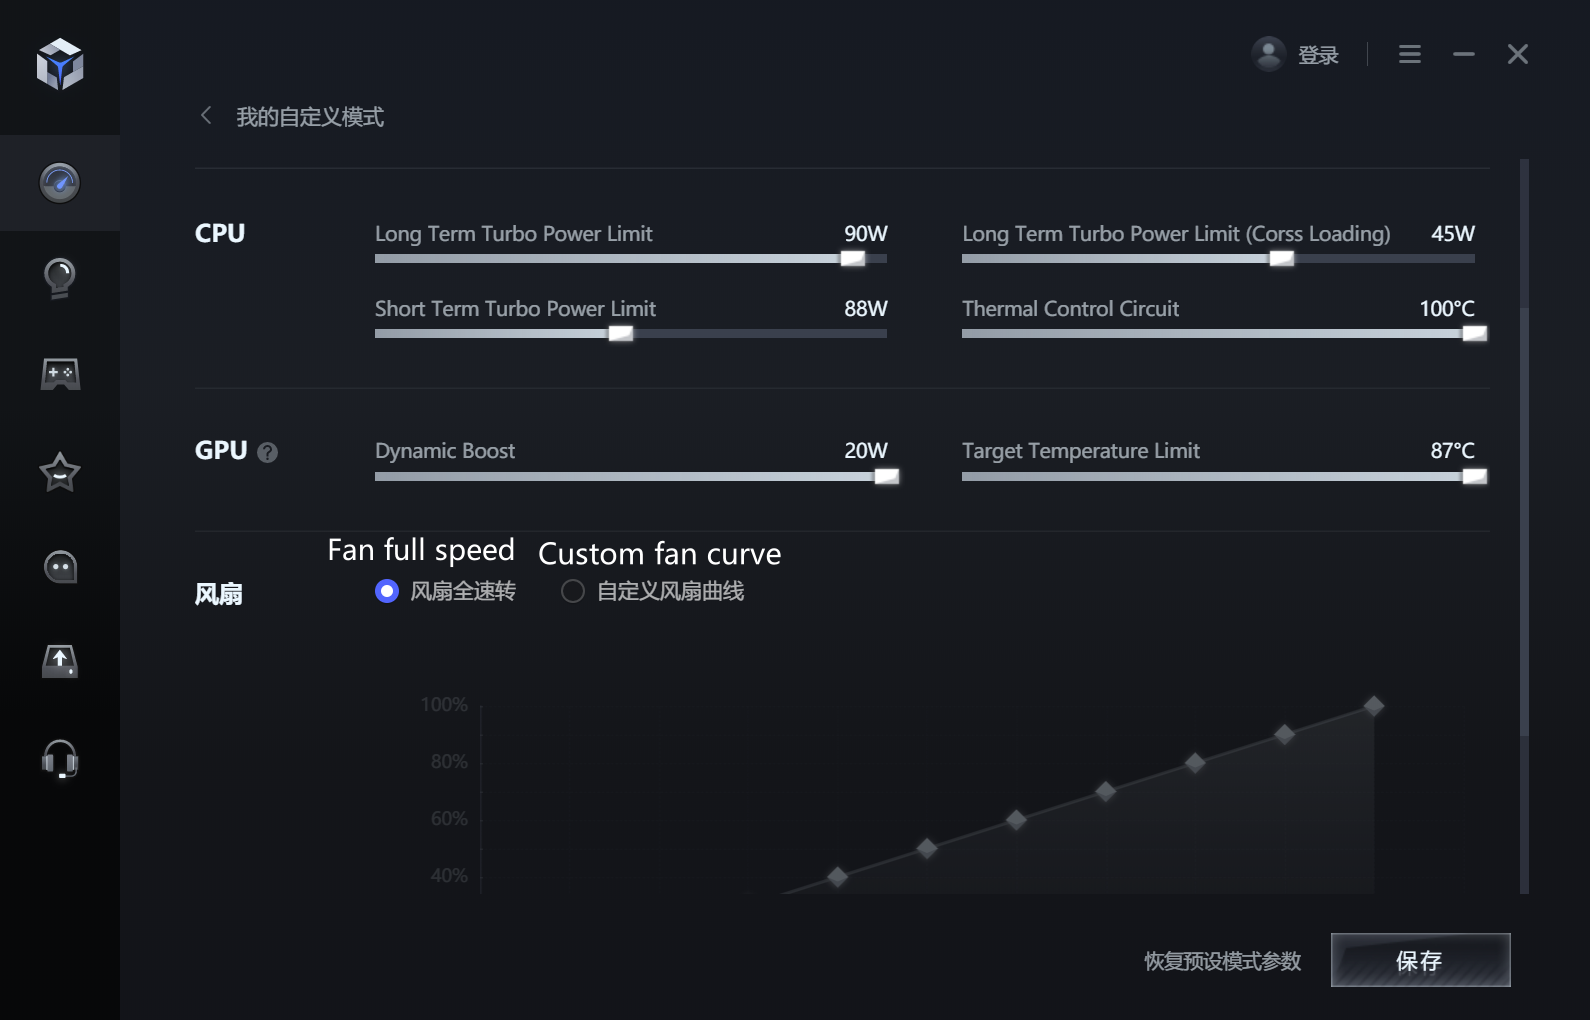
Task: Adjust the Thermal Control Circuit slider
Action: pos(1476,333)
